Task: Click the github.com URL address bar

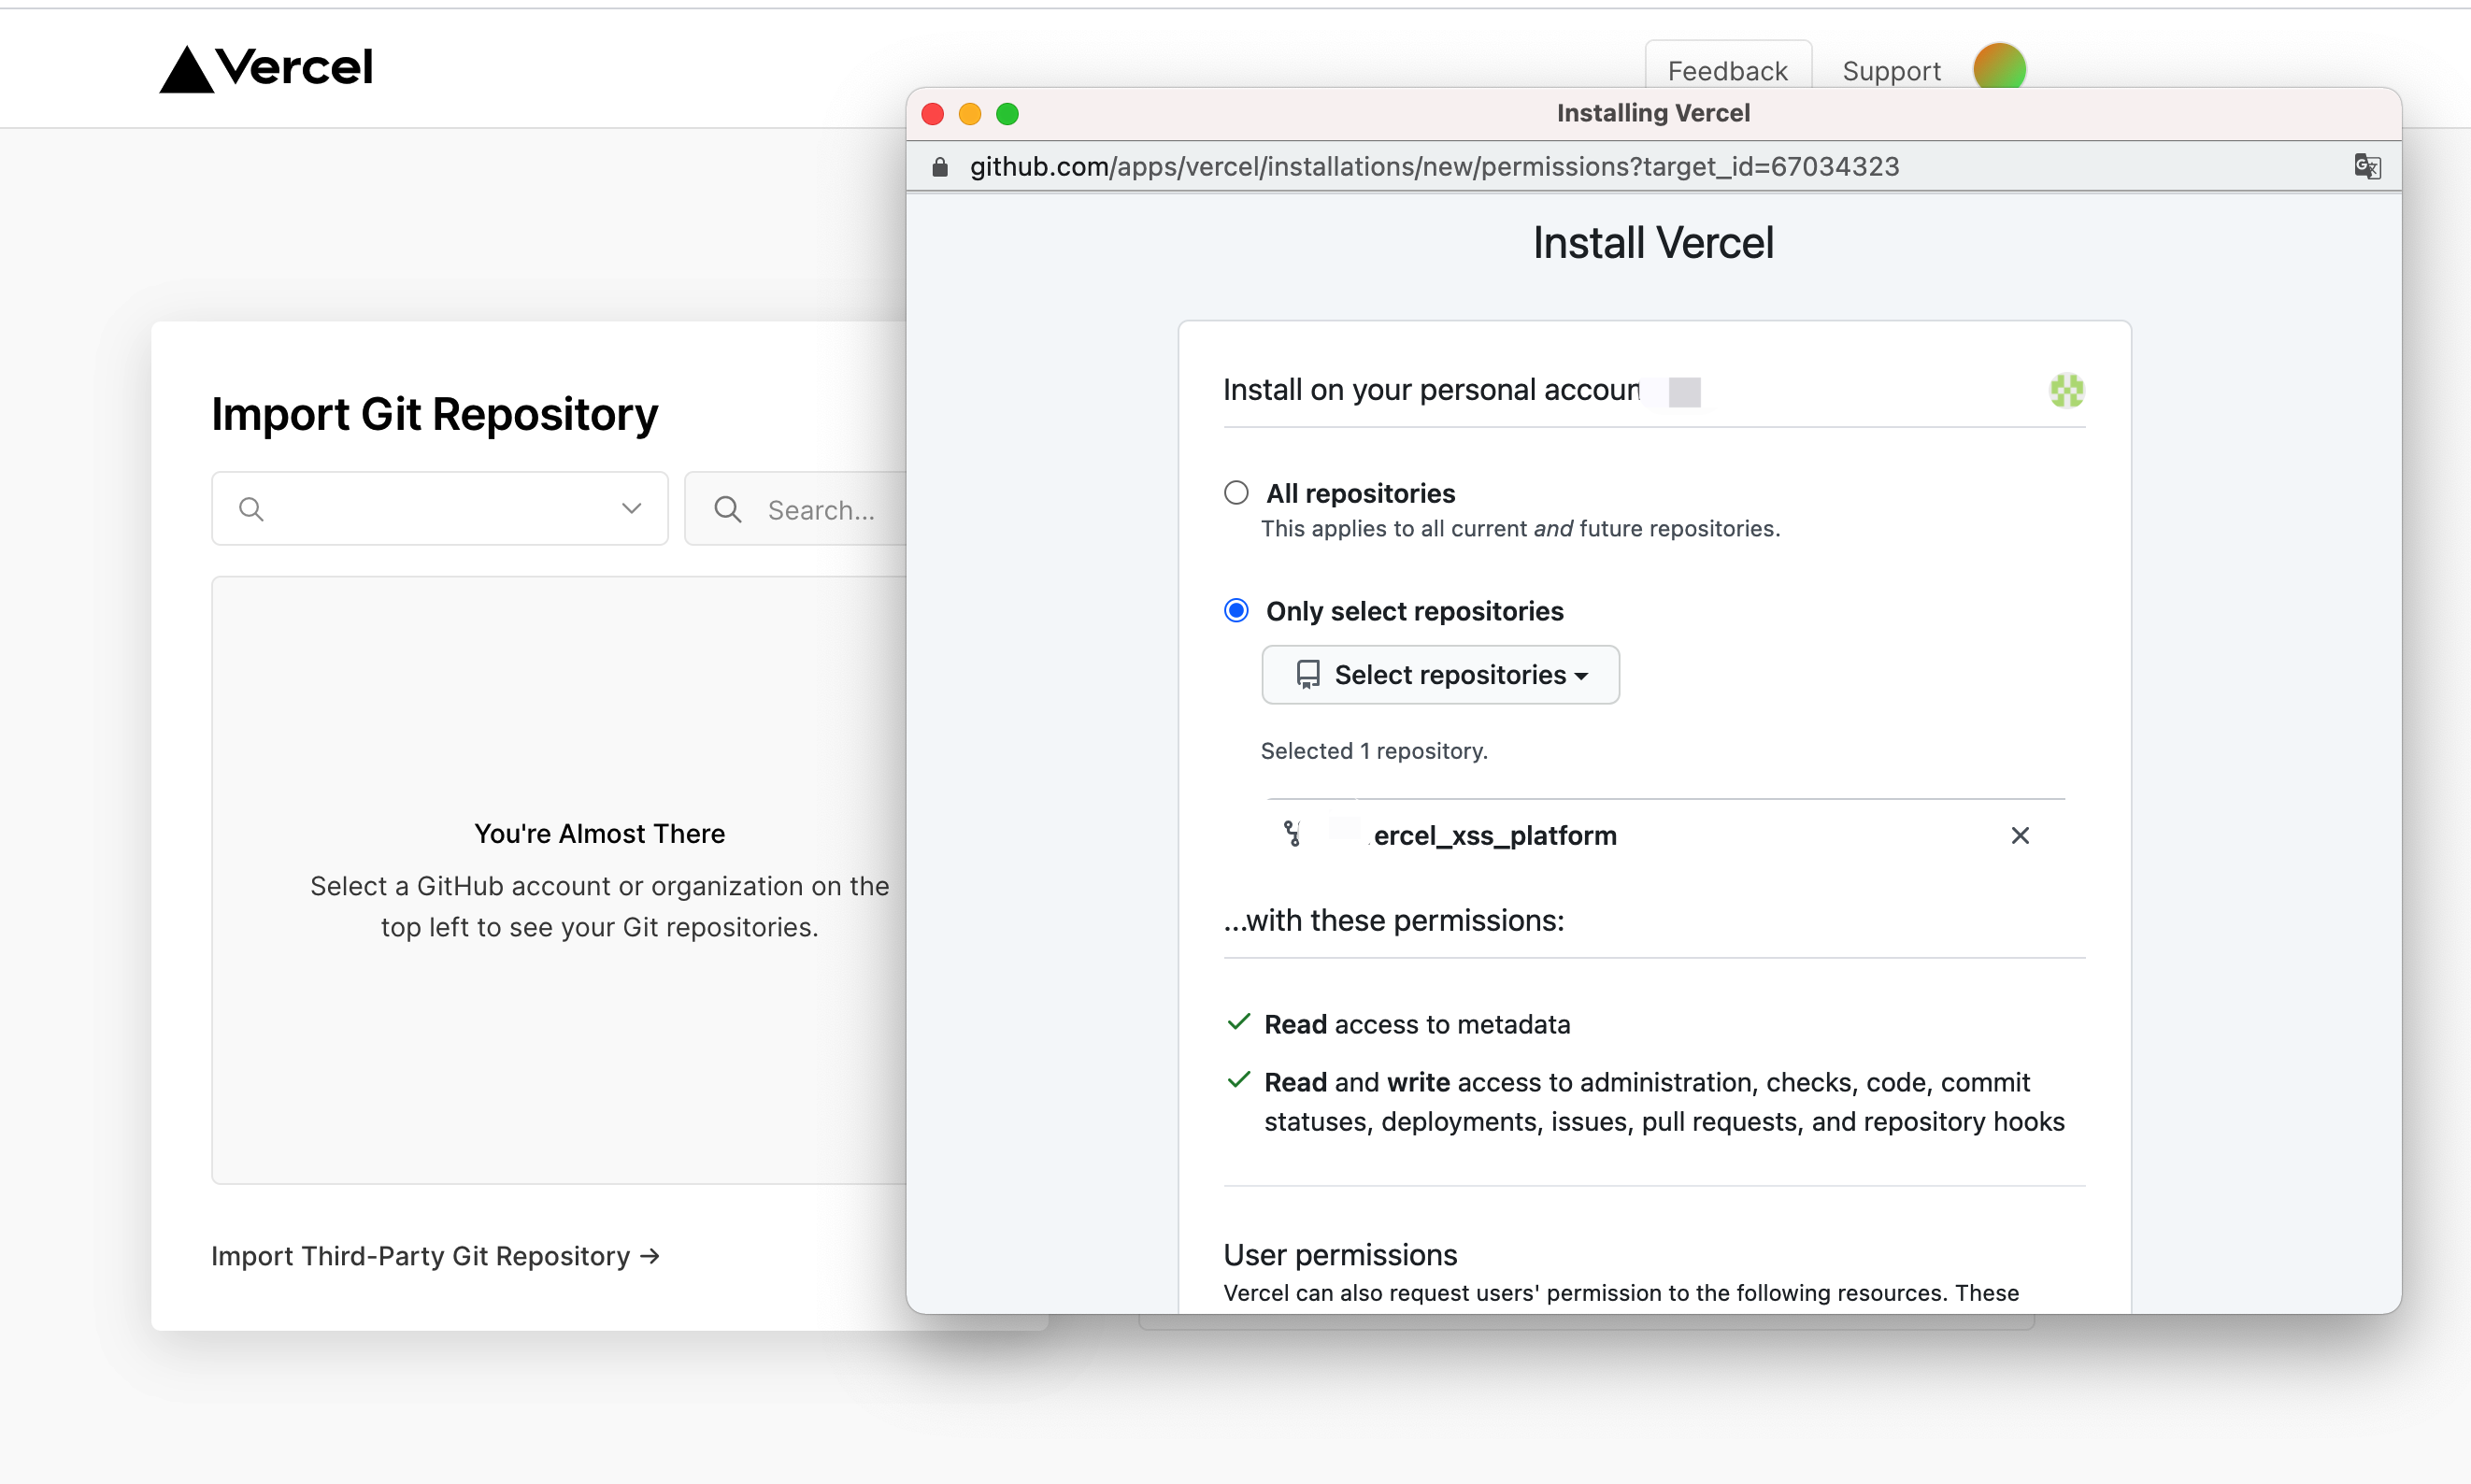Action: (1434, 166)
